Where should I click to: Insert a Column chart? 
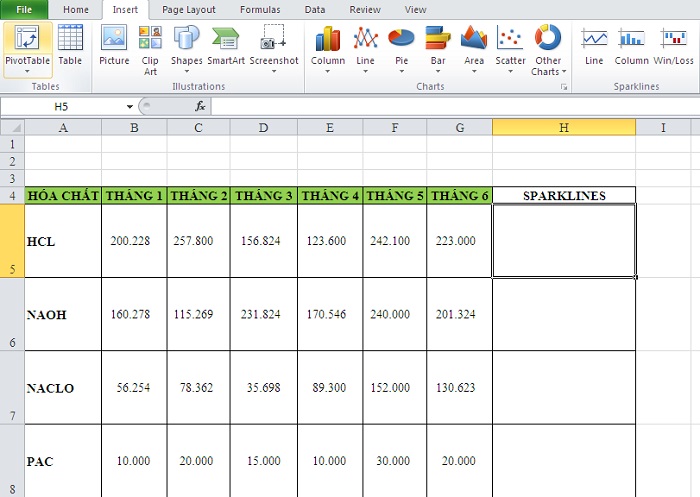(328, 50)
